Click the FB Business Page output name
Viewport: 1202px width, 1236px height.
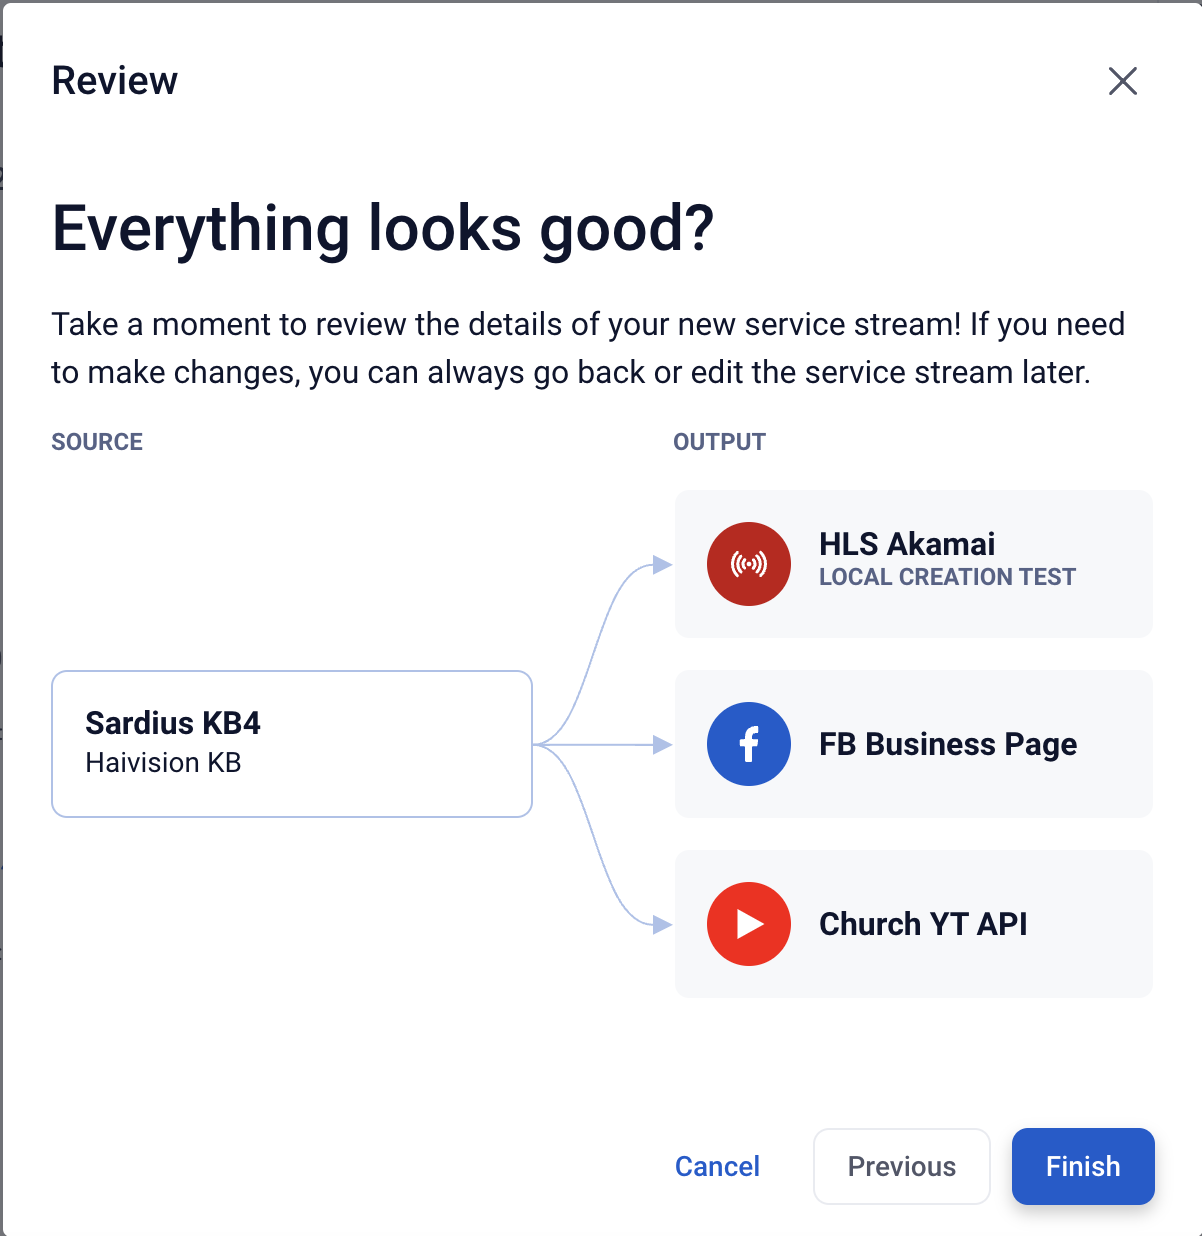[948, 744]
